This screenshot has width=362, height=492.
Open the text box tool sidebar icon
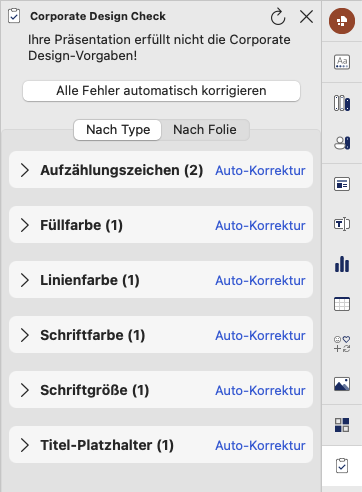342,224
